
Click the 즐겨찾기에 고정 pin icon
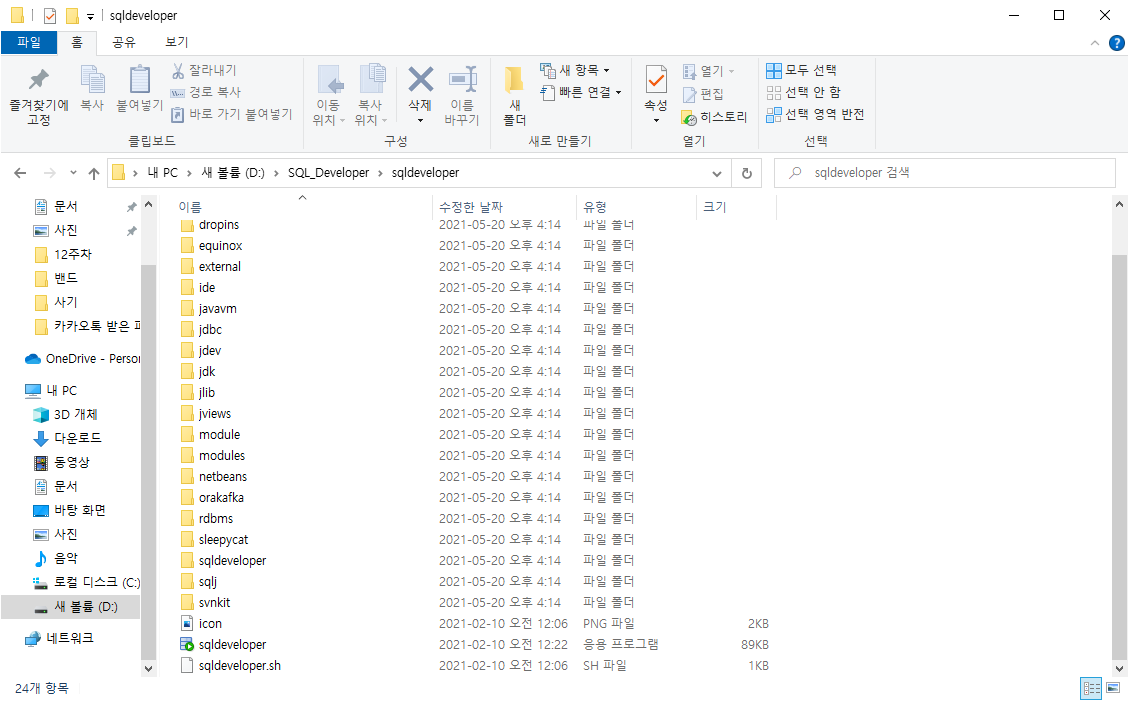[39, 78]
